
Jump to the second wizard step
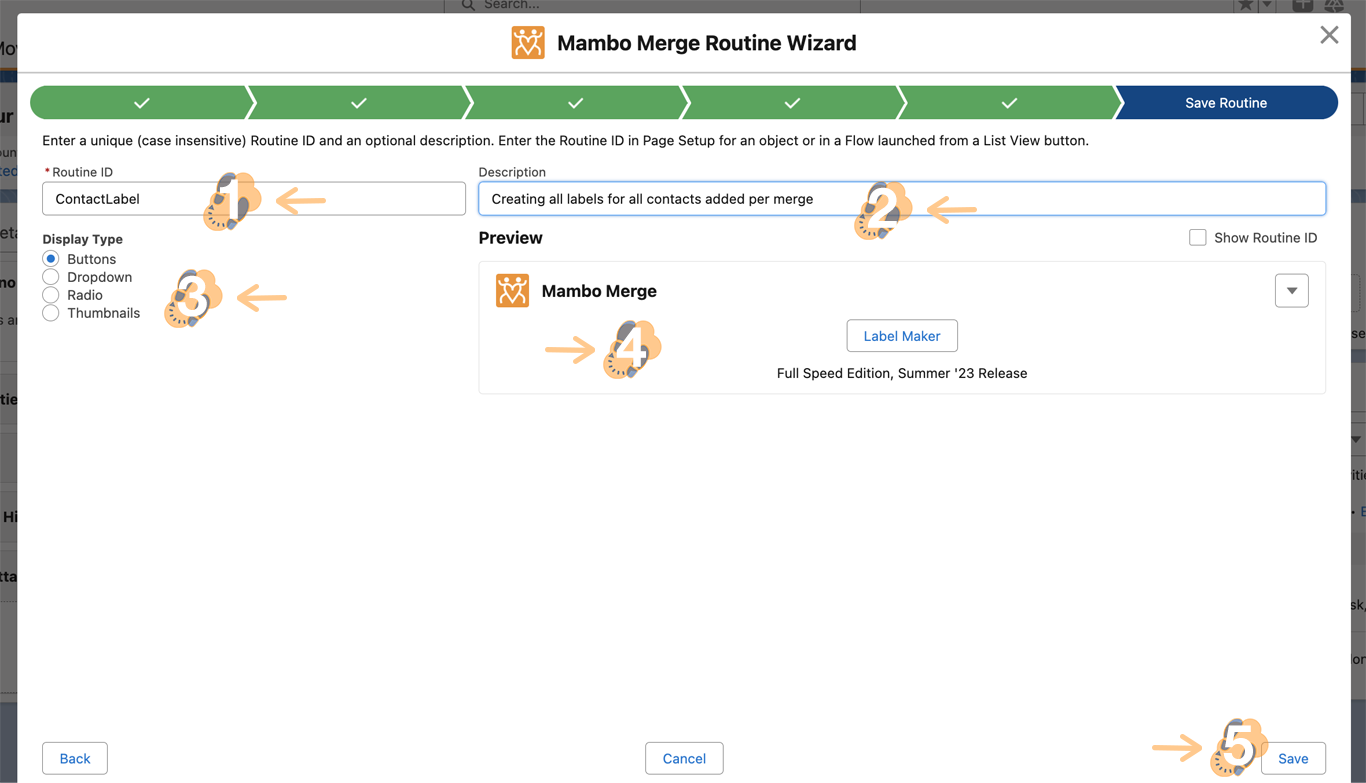358,103
